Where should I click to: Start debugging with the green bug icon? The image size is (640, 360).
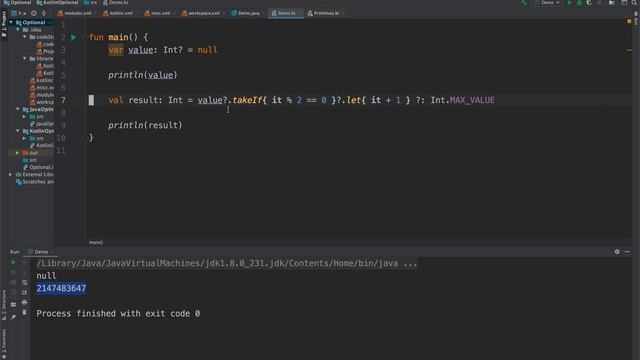[579, 3]
